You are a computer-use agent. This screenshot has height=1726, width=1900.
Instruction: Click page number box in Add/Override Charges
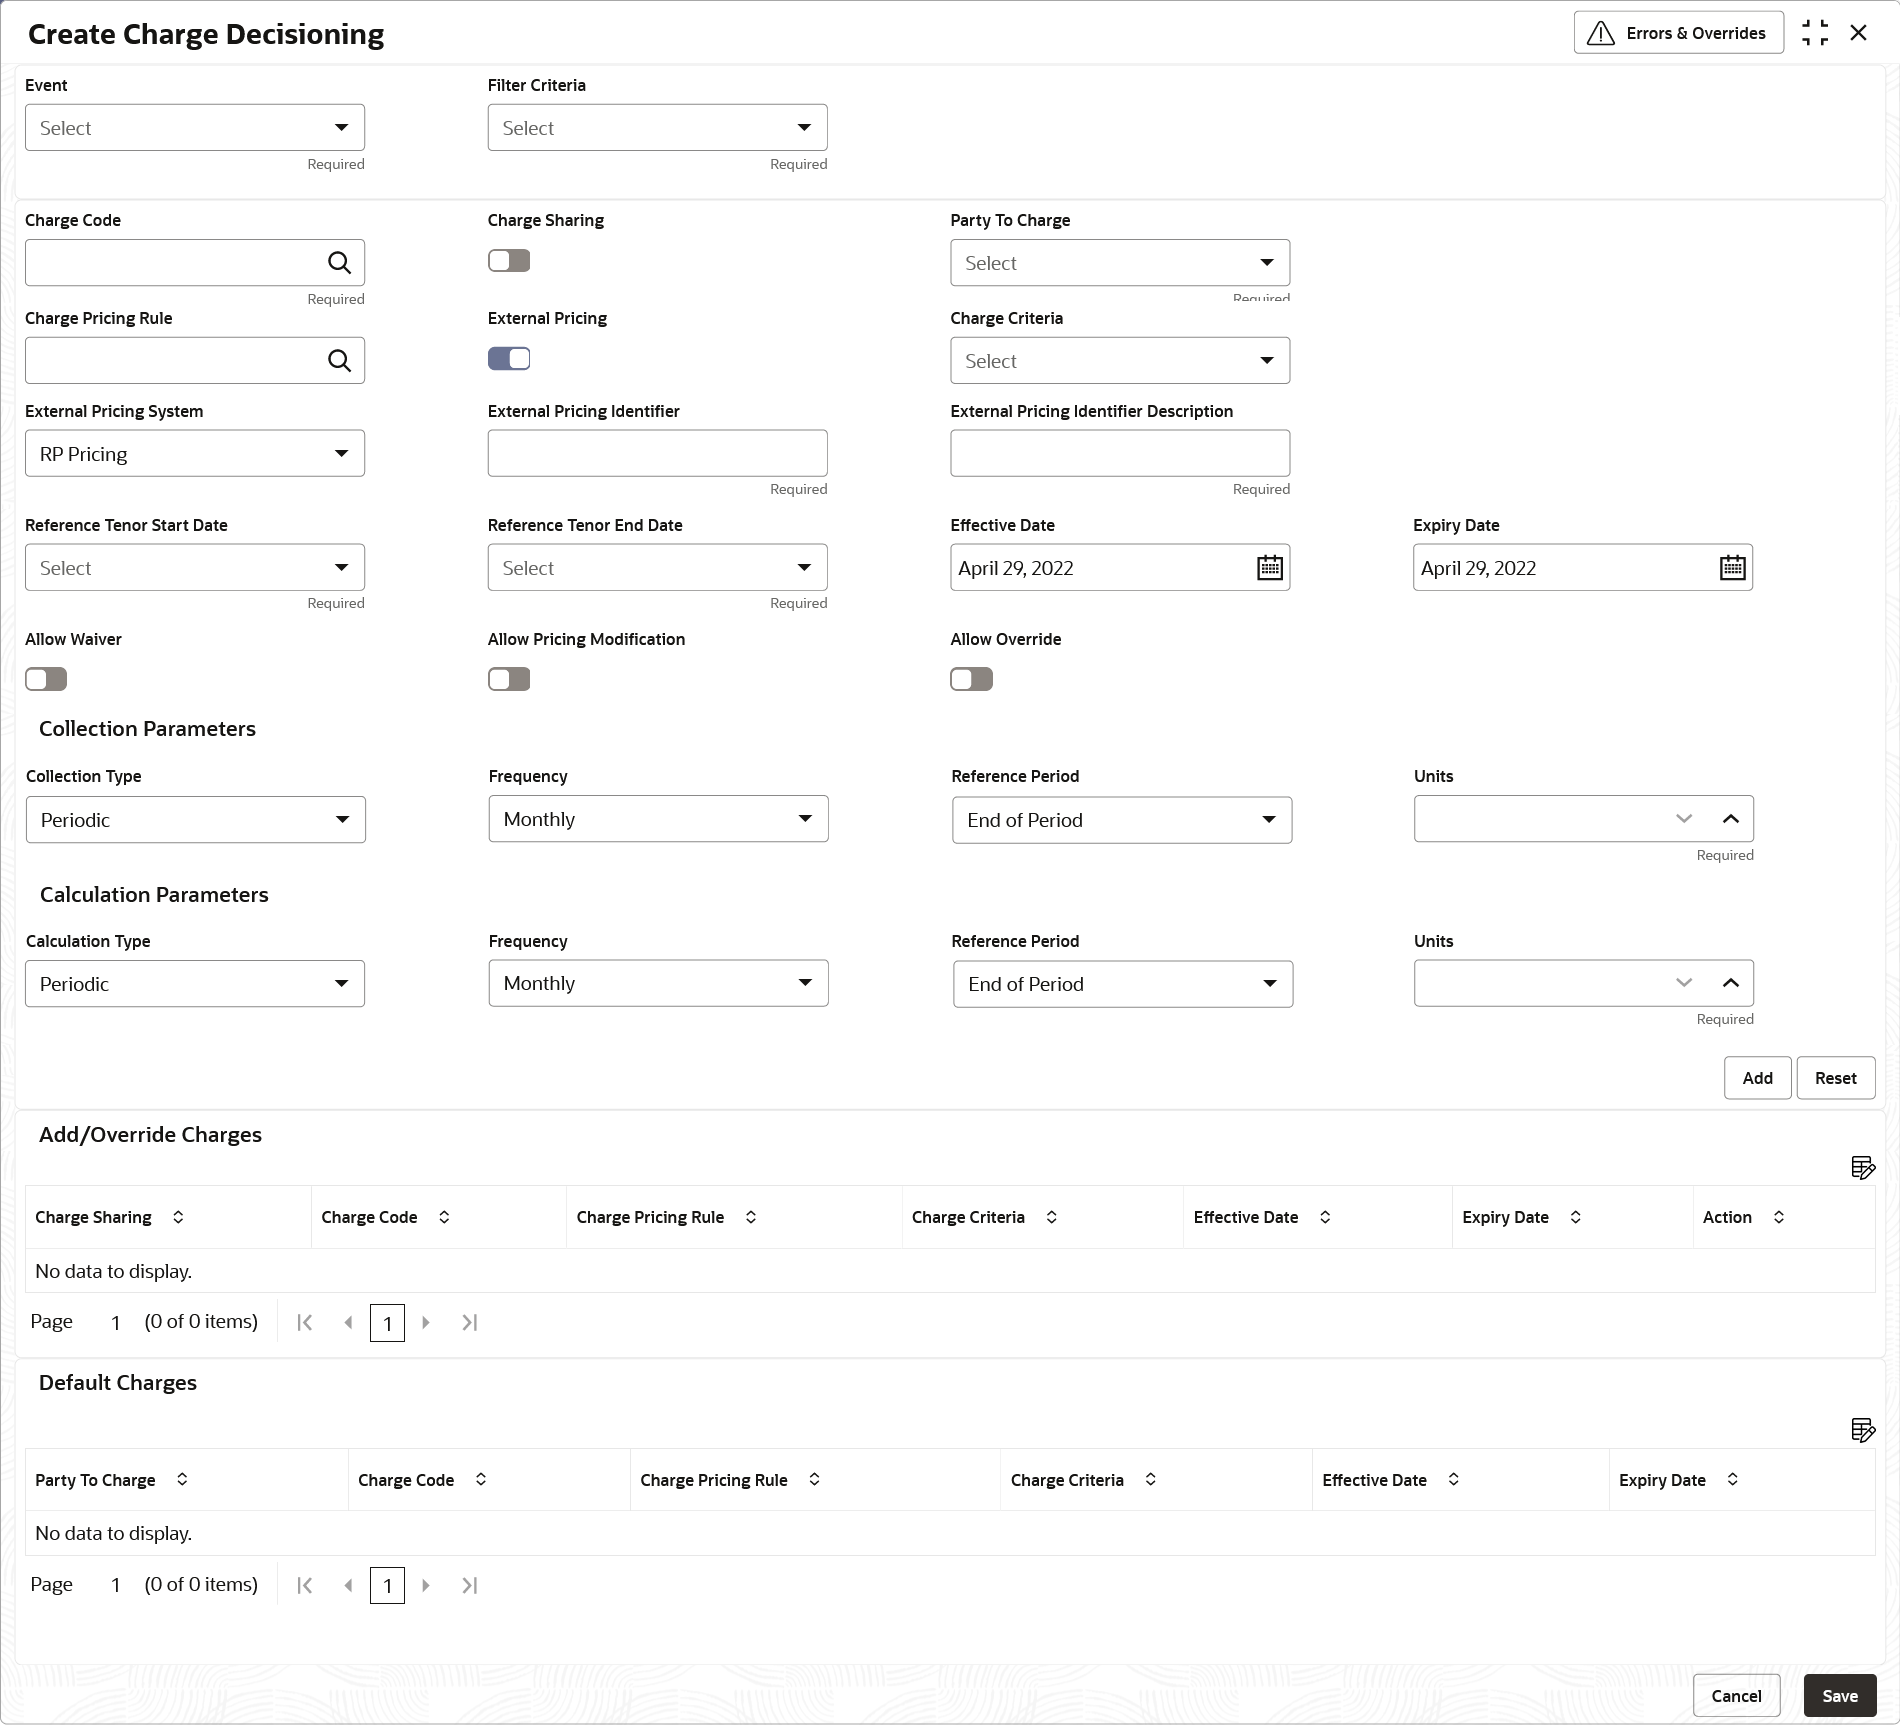(387, 1323)
